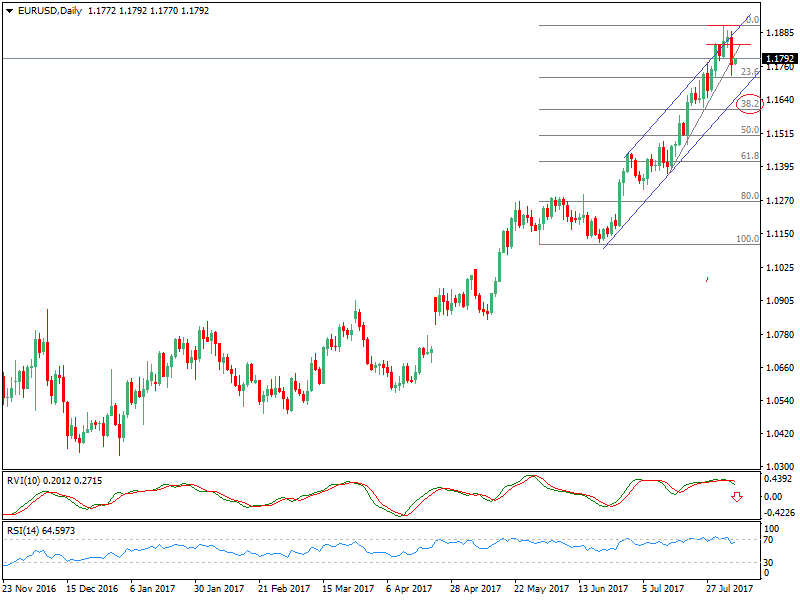
Task: Click the dashed 70 level in RSI panel
Action: tap(400, 538)
